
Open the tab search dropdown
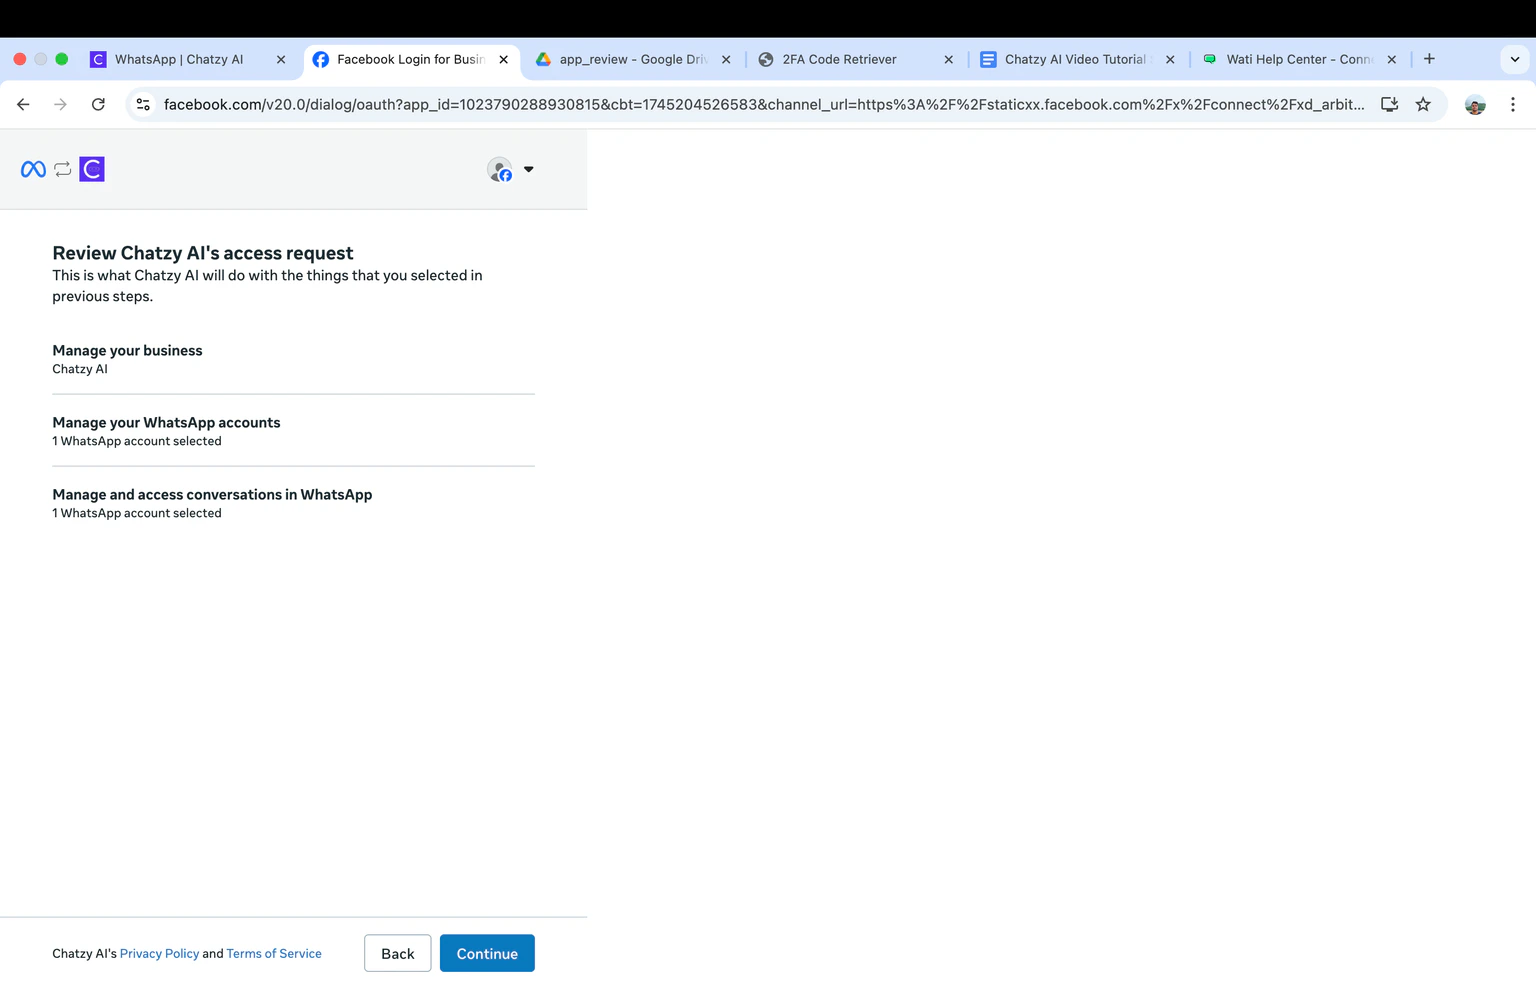click(1515, 59)
